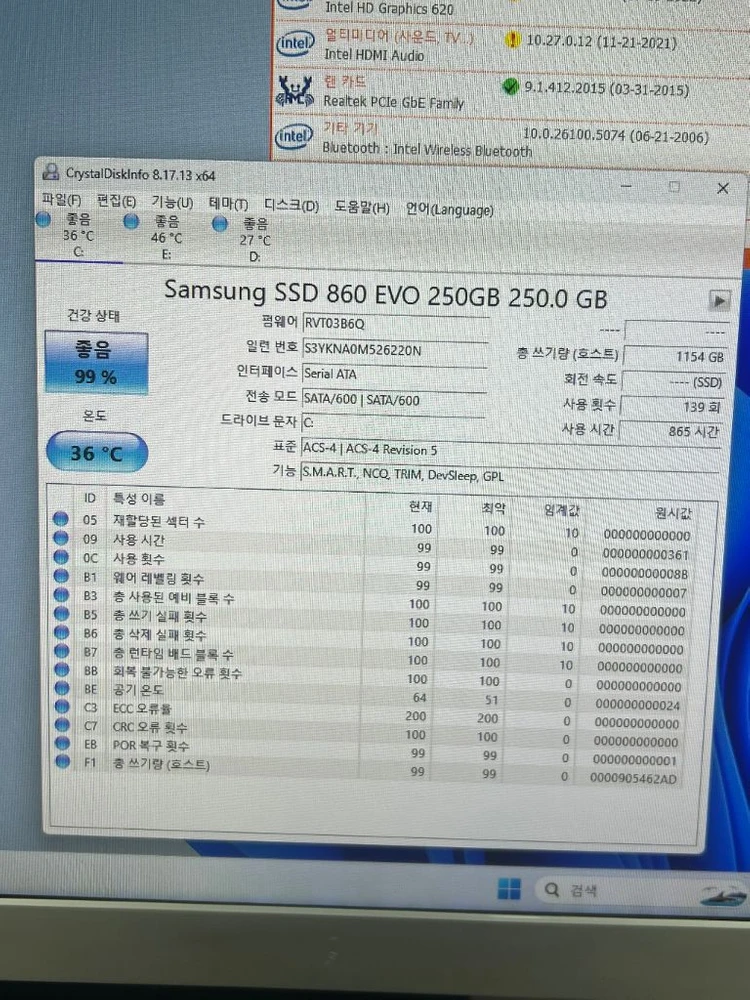Select the 웨어 레벨링 횟수 attribute name
Viewport: 750px width, 1000px height.
coord(158,578)
